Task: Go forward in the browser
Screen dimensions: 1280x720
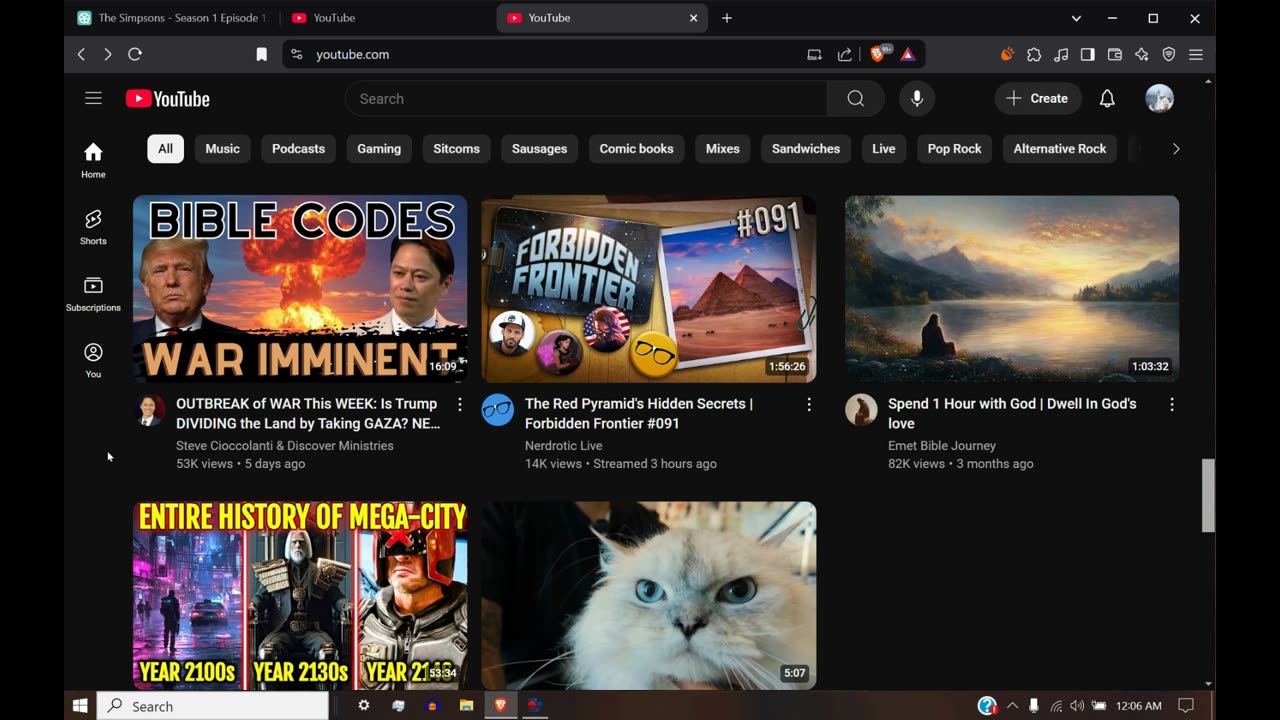Action: point(108,55)
